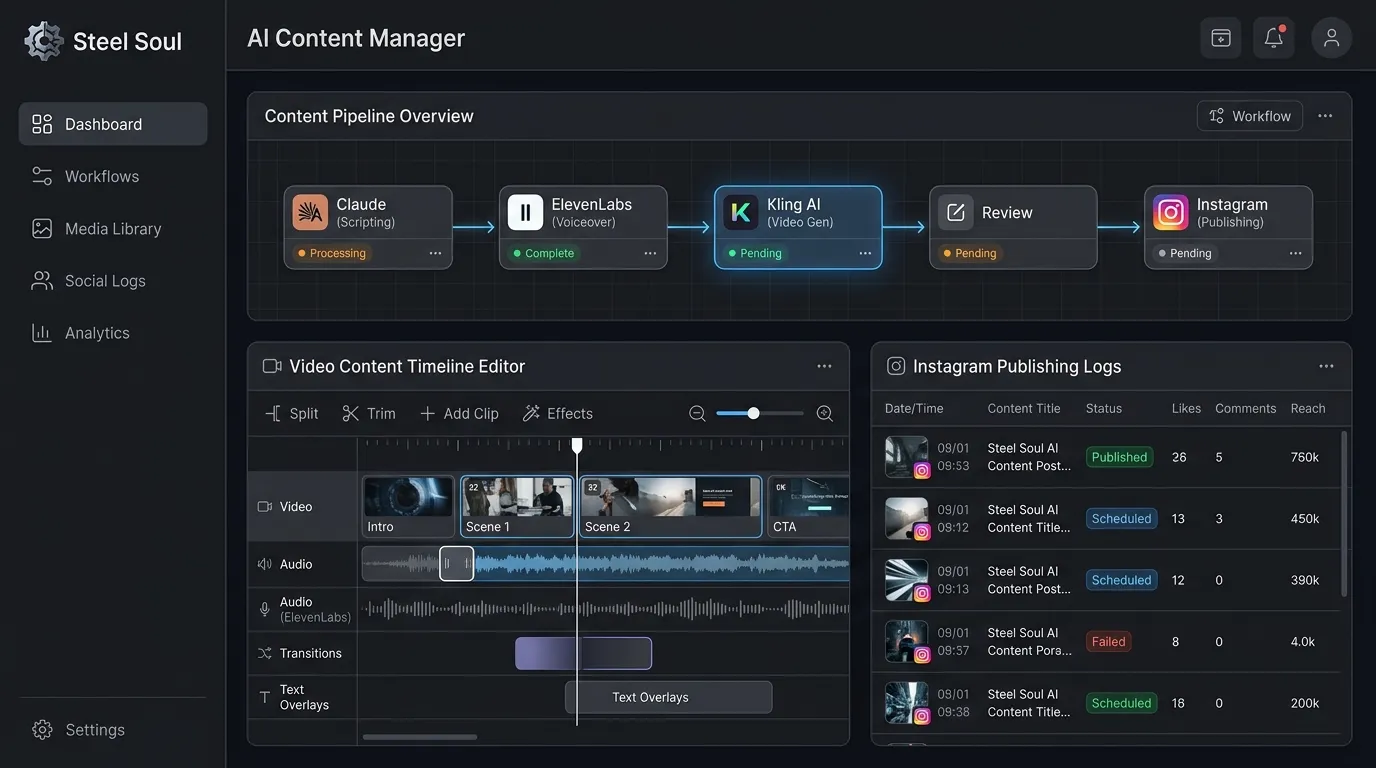Click the Published status badge
The image size is (1376, 768).
pyautogui.click(x=1119, y=457)
